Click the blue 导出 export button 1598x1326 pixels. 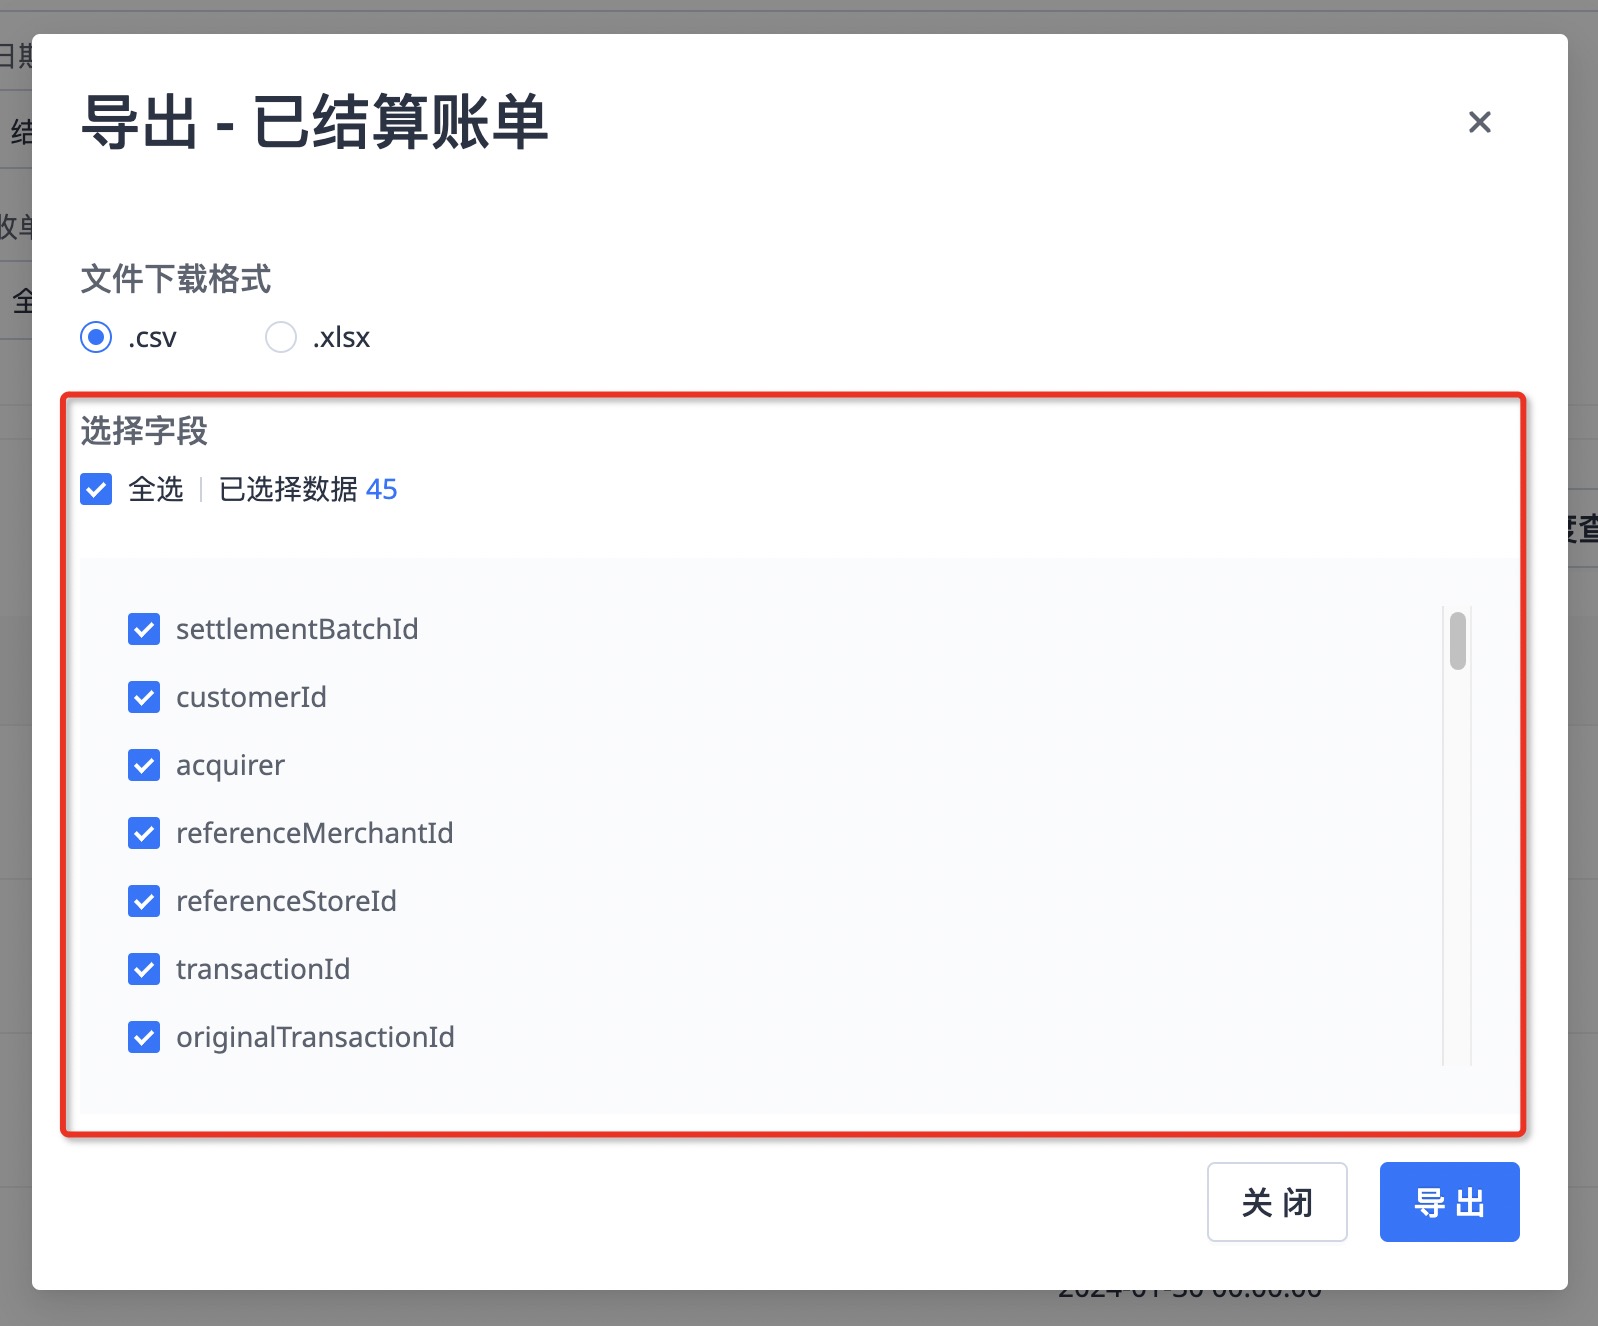[x=1449, y=1202]
